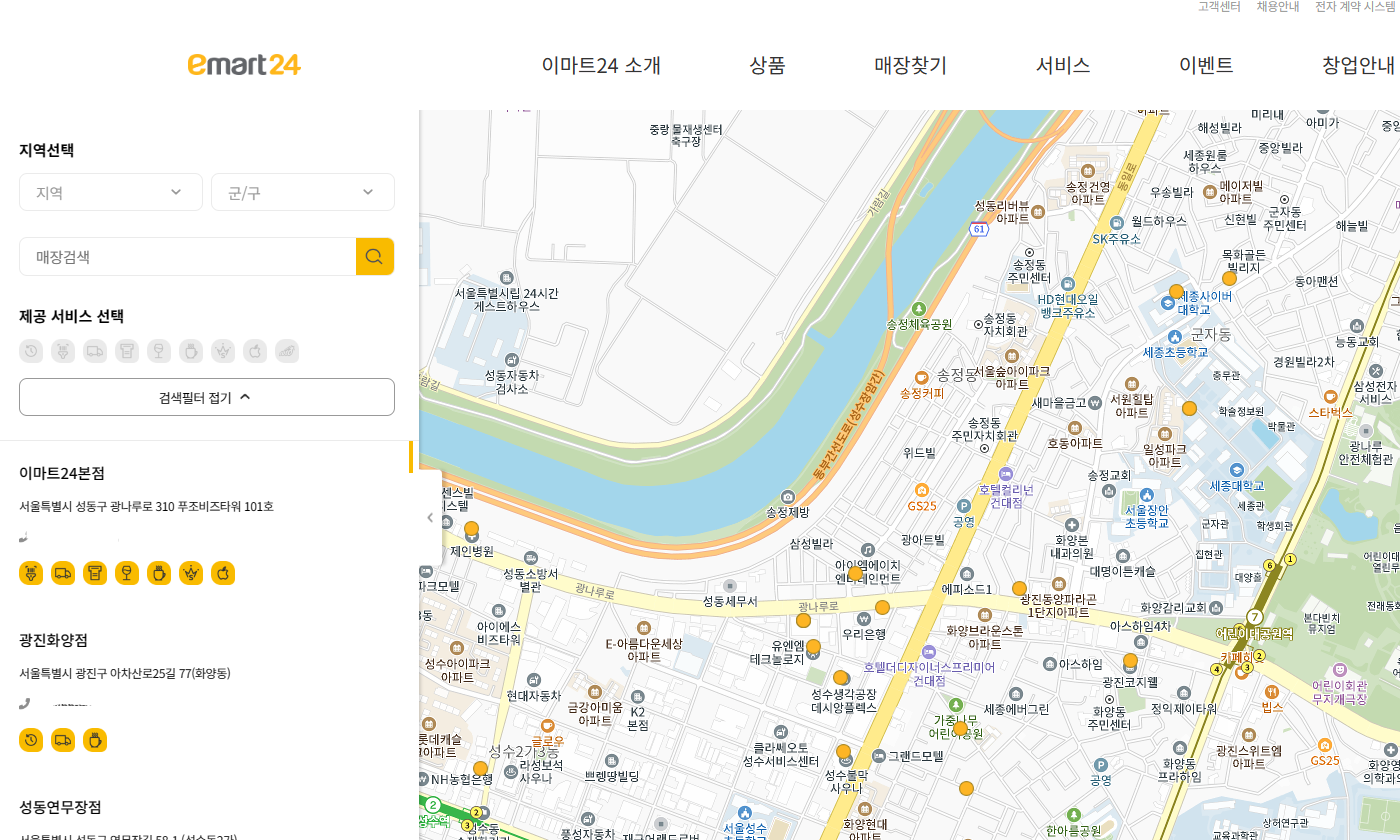Select store 이마트24본점 in list
Screen dimensions: 1400x840
pyautogui.click(x=62, y=473)
